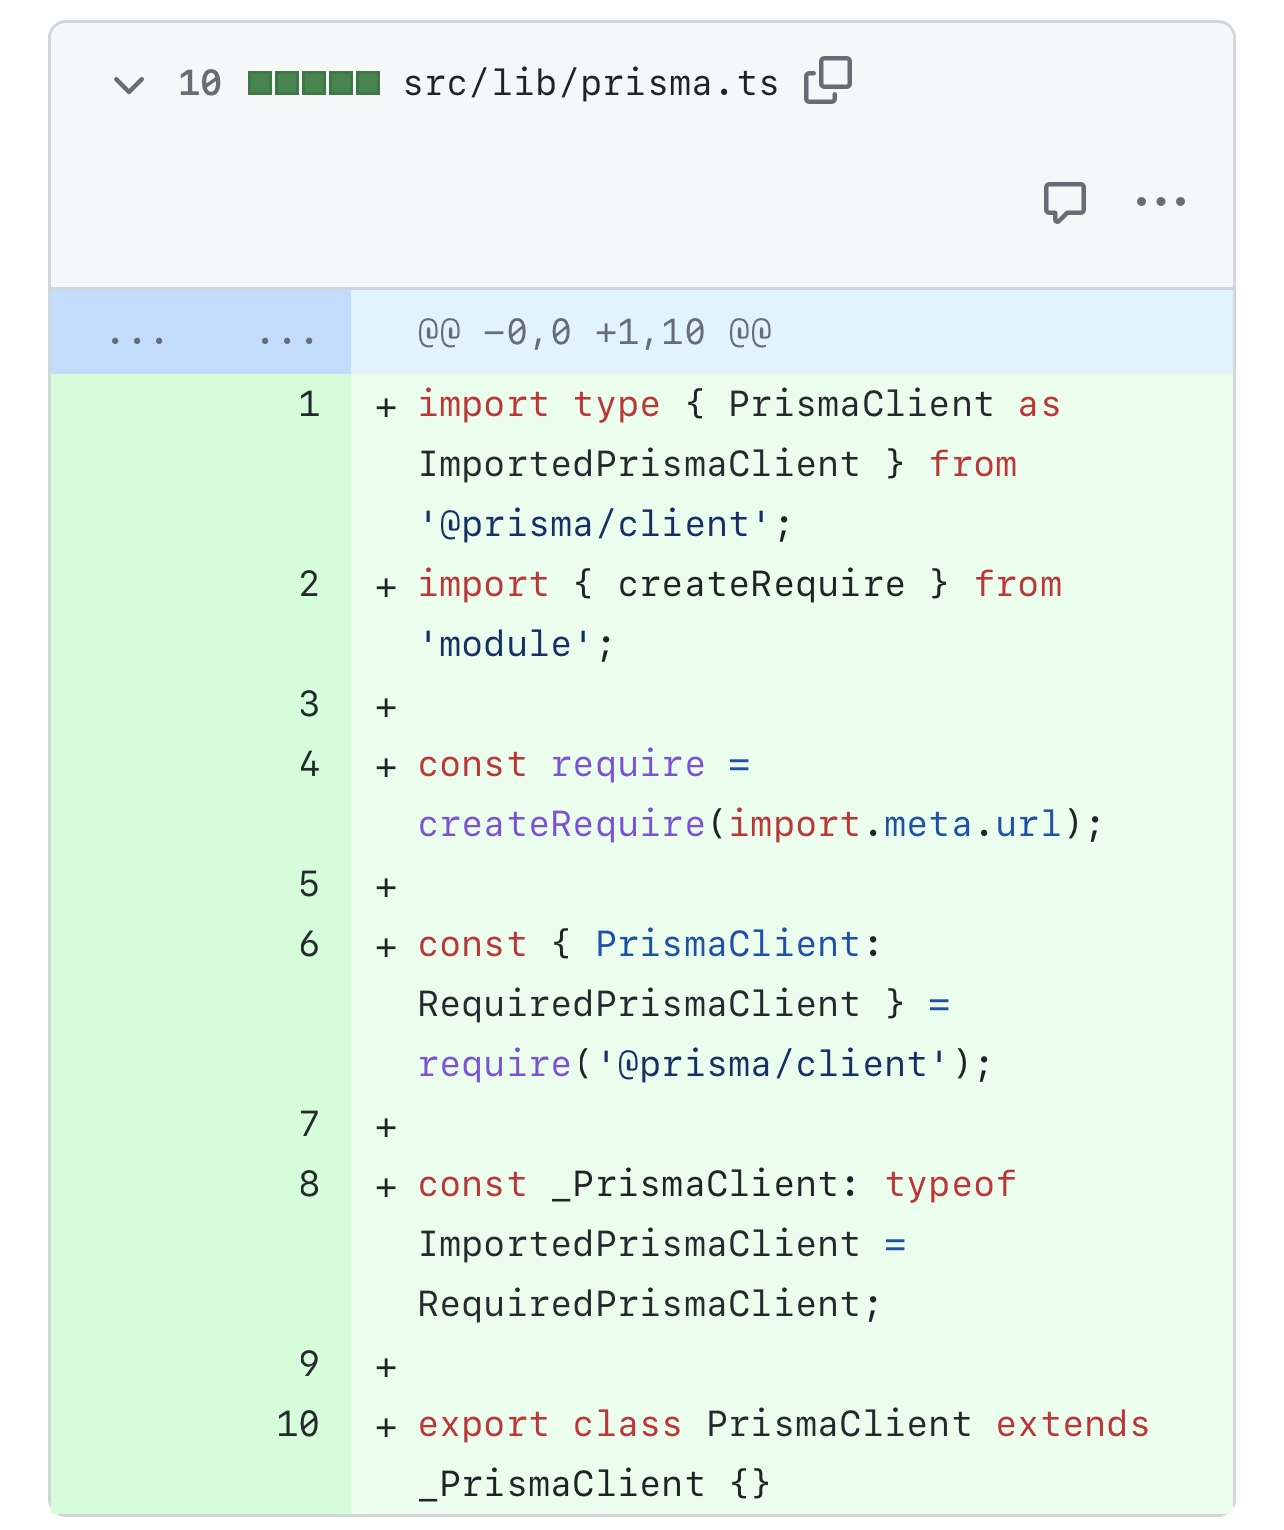Click the require('@prisma/client') code text

(707, 1063)
